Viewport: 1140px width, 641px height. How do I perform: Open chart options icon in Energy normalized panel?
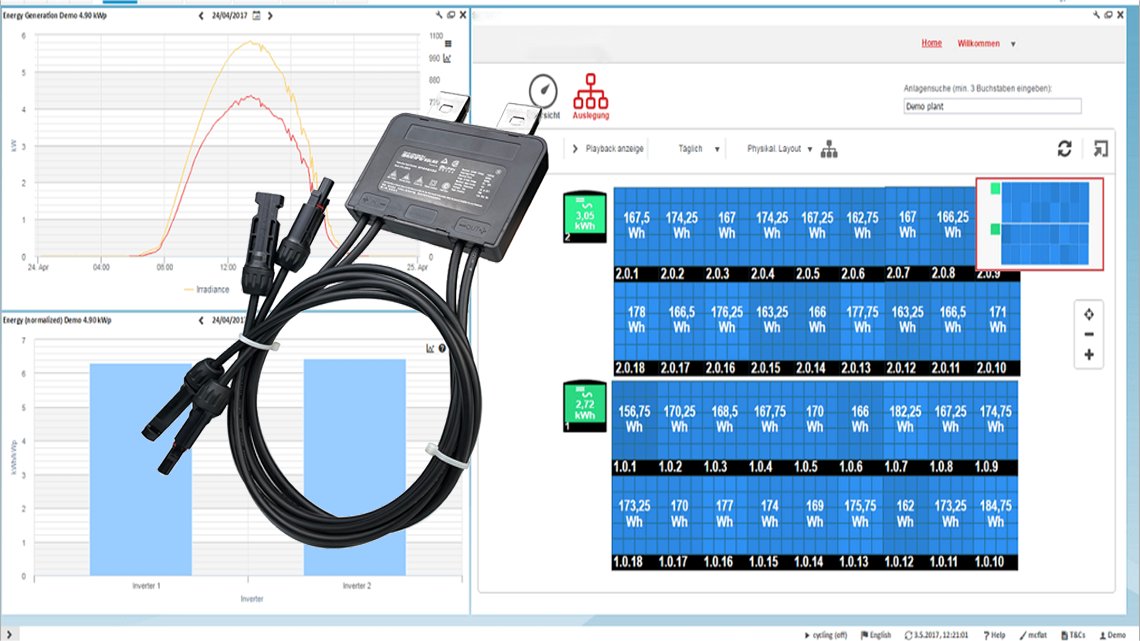click(x=430, y=349)
